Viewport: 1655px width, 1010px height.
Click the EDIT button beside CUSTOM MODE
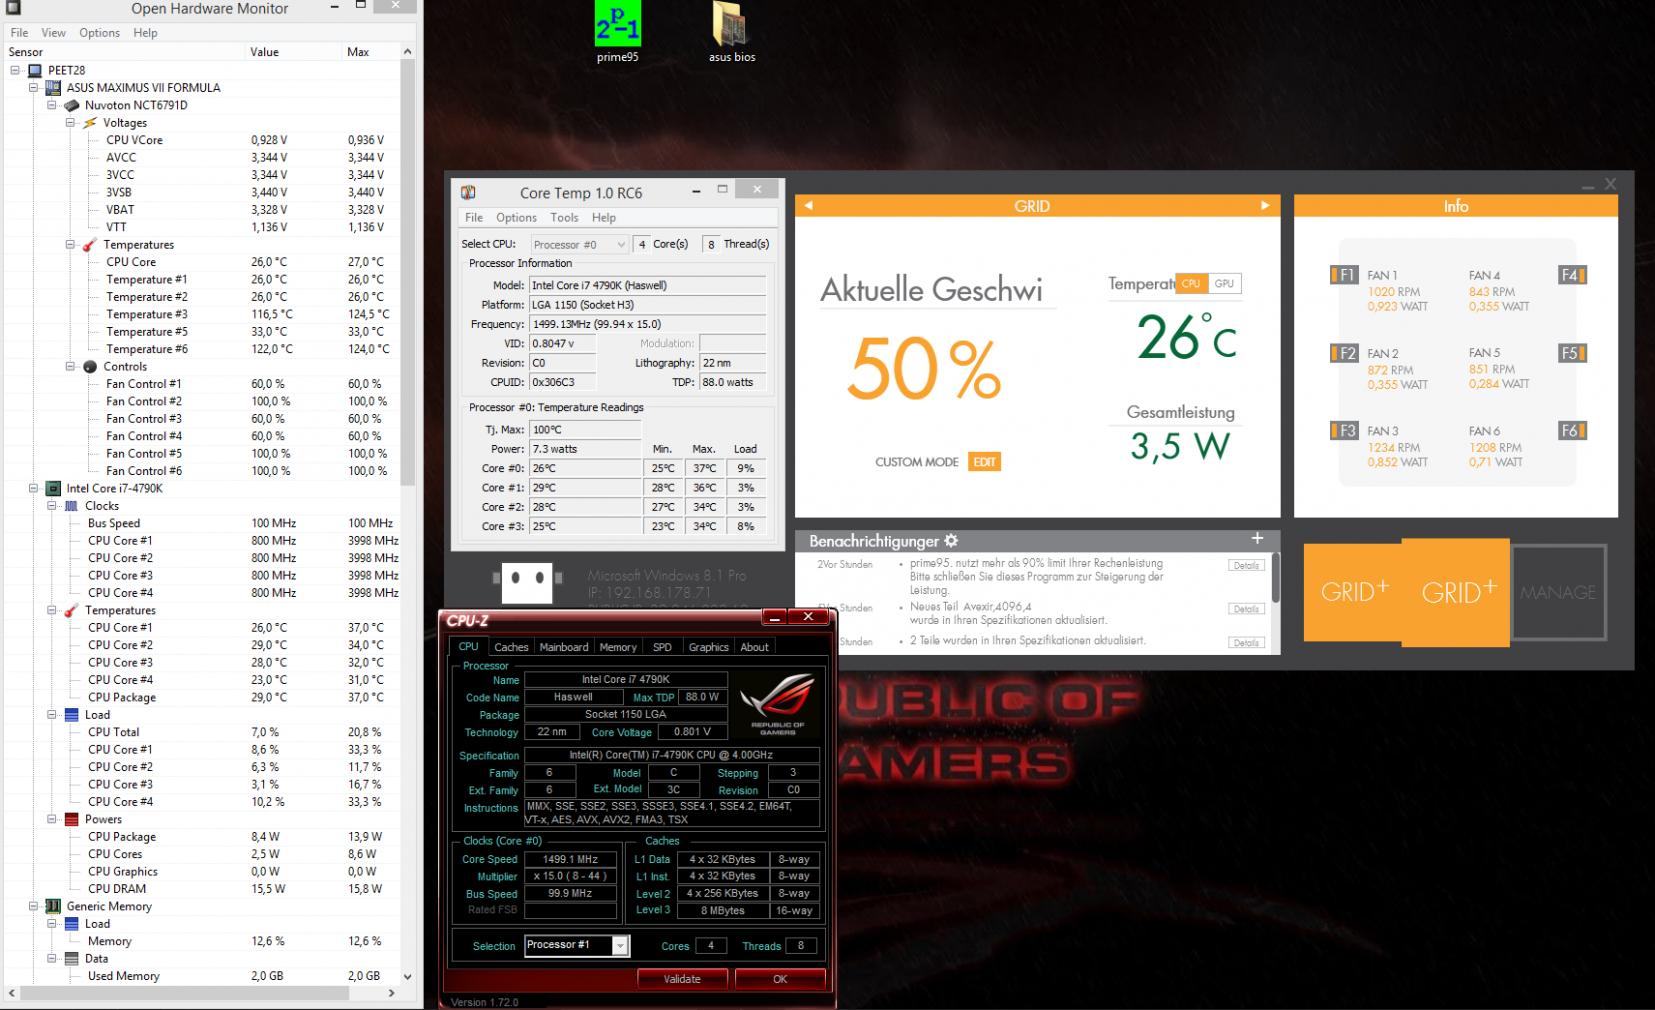(985, 462)
